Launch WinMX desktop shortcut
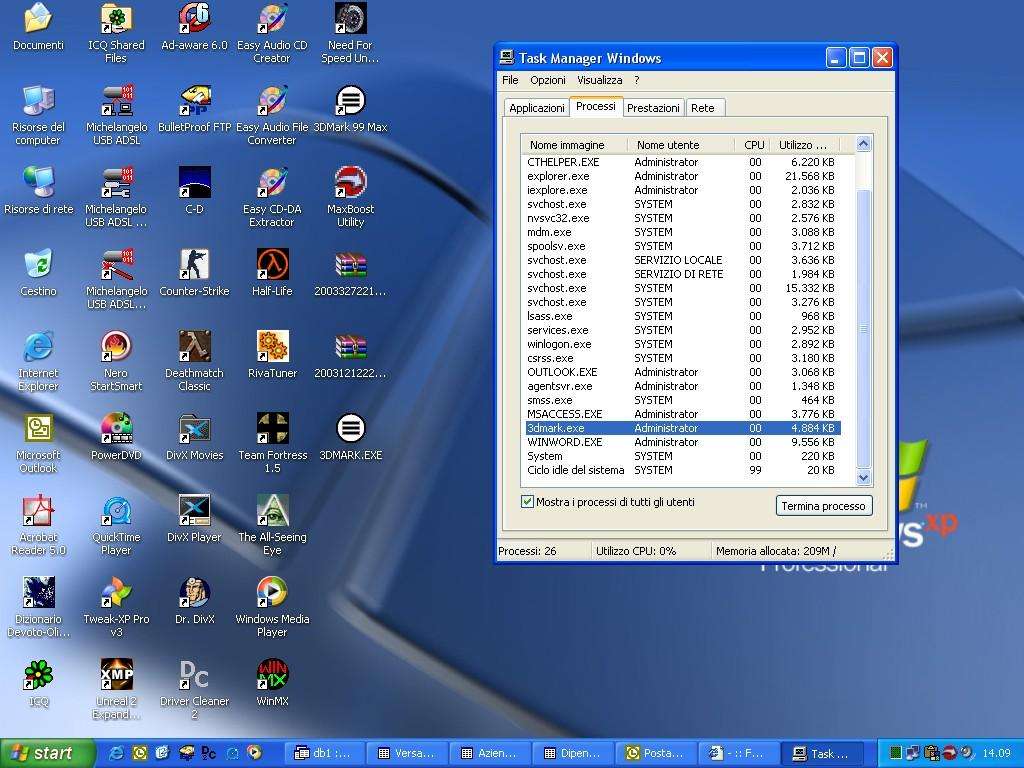 tap(272, 684)
